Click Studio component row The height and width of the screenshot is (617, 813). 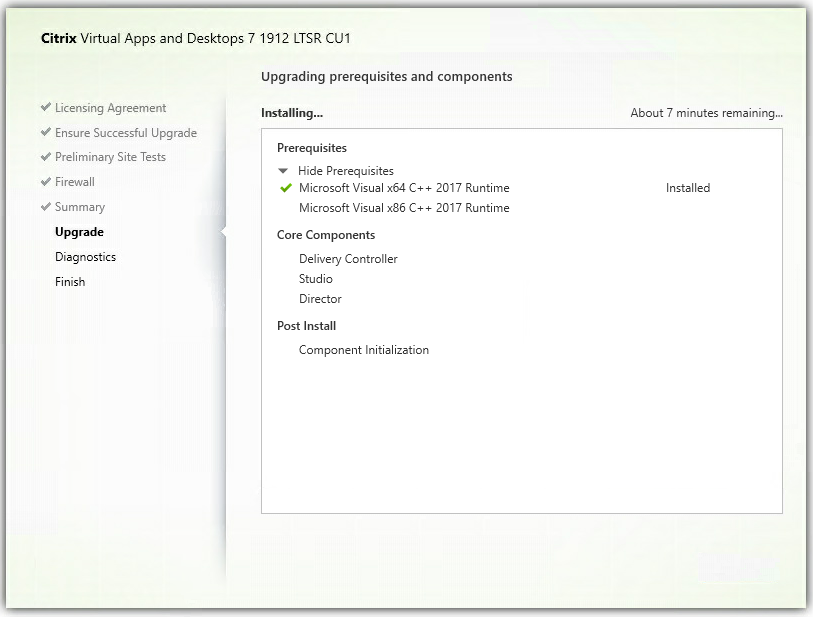[x=316, y=279]
